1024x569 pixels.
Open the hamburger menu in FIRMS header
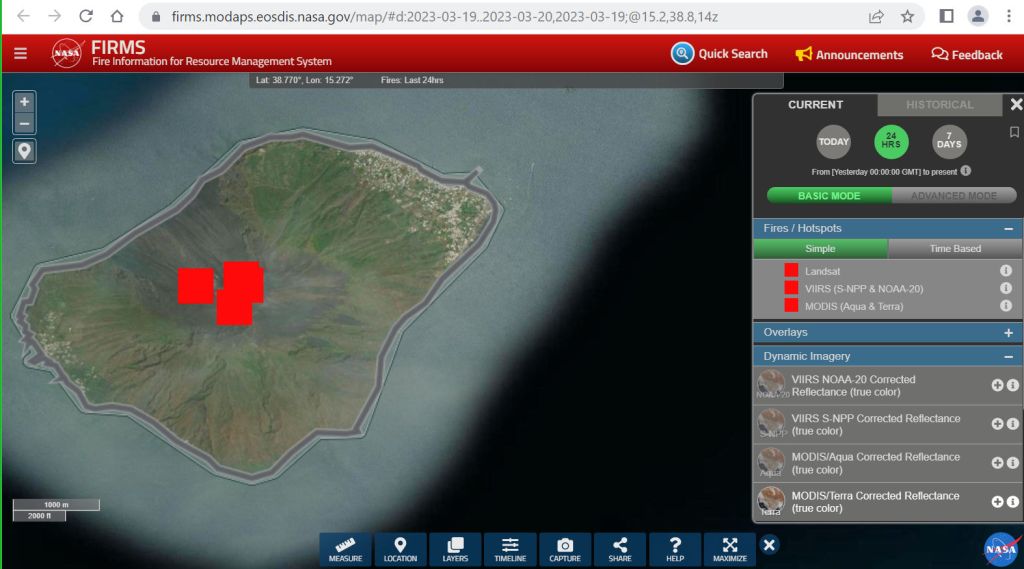21,54
